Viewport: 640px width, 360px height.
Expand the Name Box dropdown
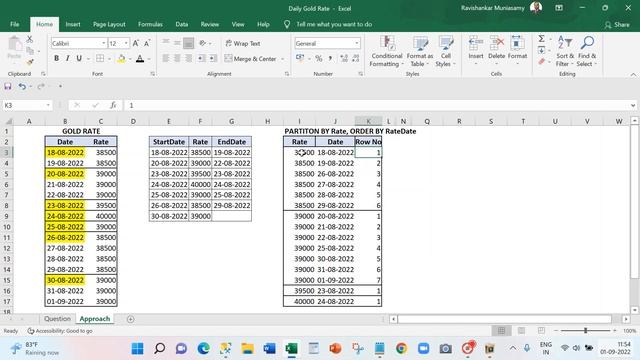coord(48,105)
